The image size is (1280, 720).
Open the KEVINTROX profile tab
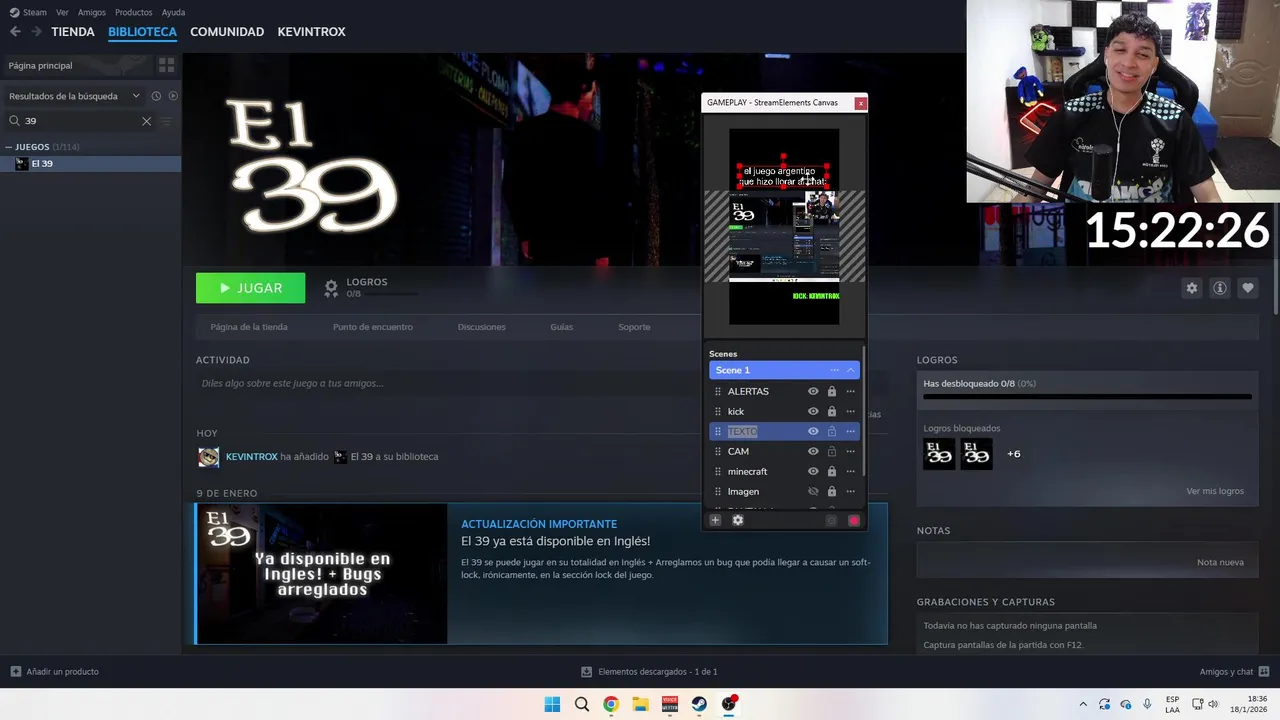click(311, 32)
